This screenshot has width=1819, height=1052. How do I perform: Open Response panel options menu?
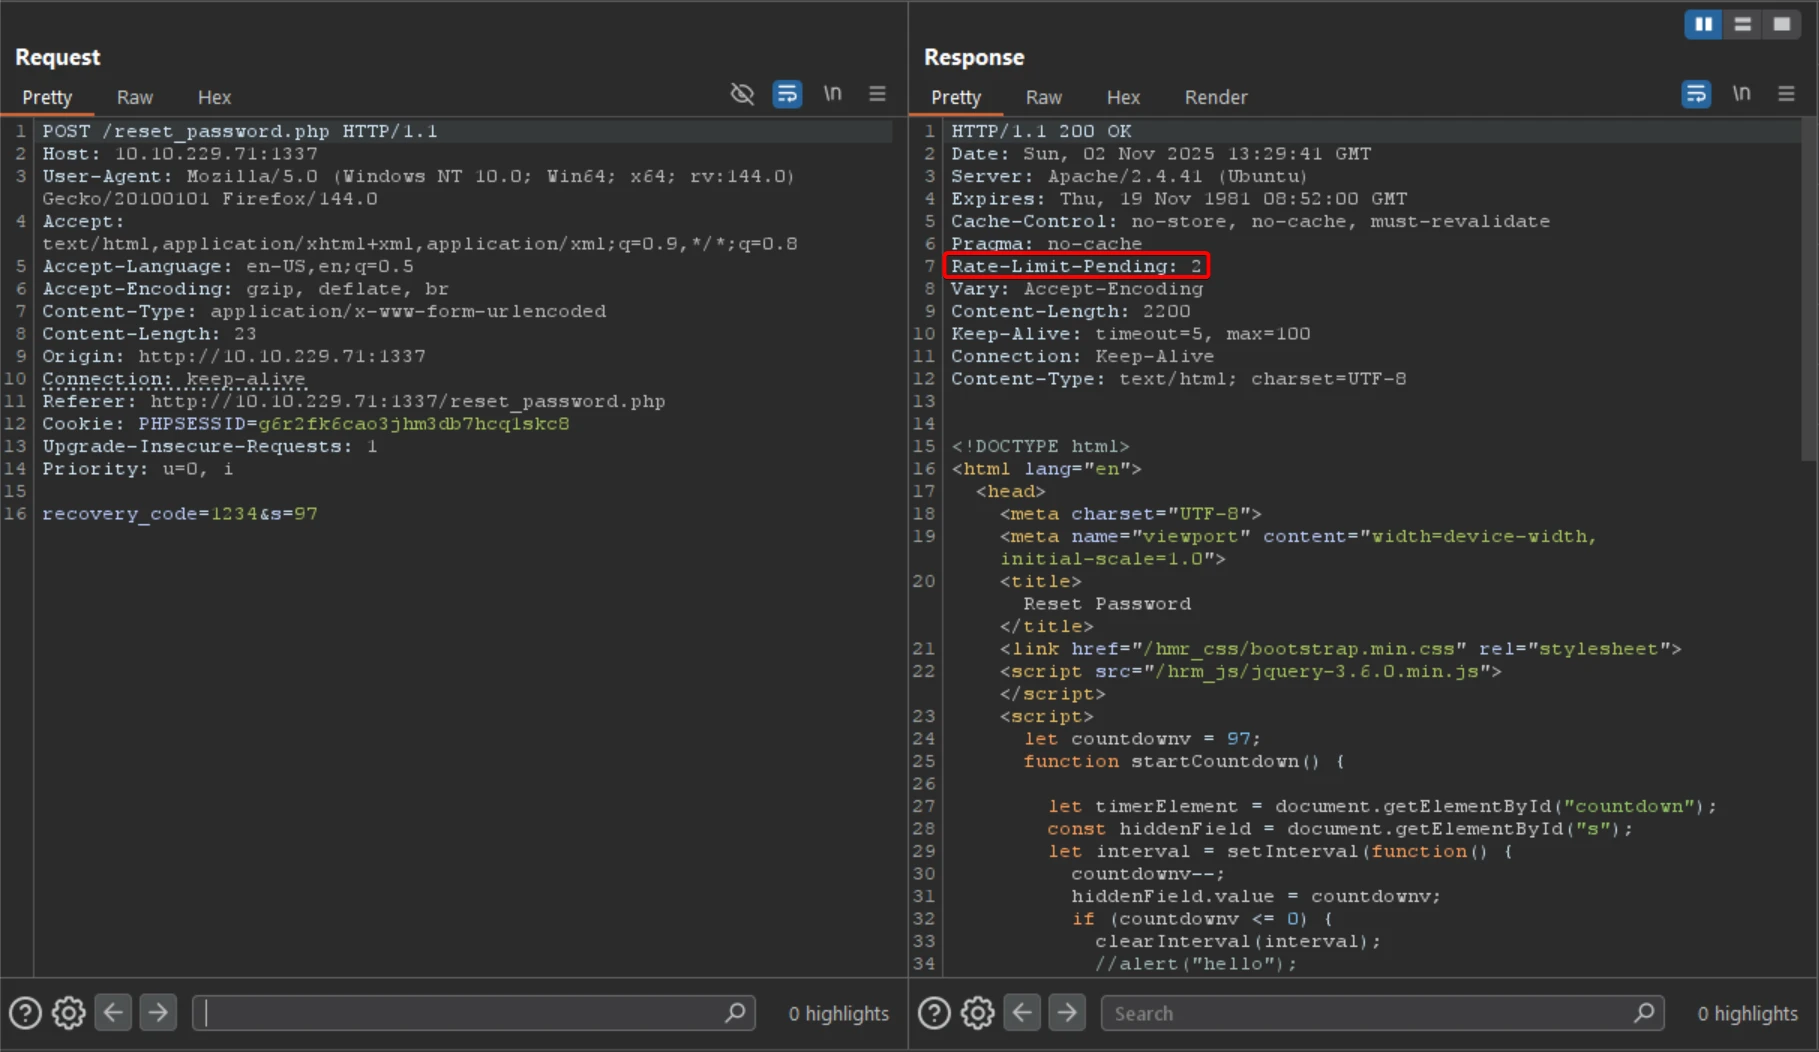point(1786,94)
